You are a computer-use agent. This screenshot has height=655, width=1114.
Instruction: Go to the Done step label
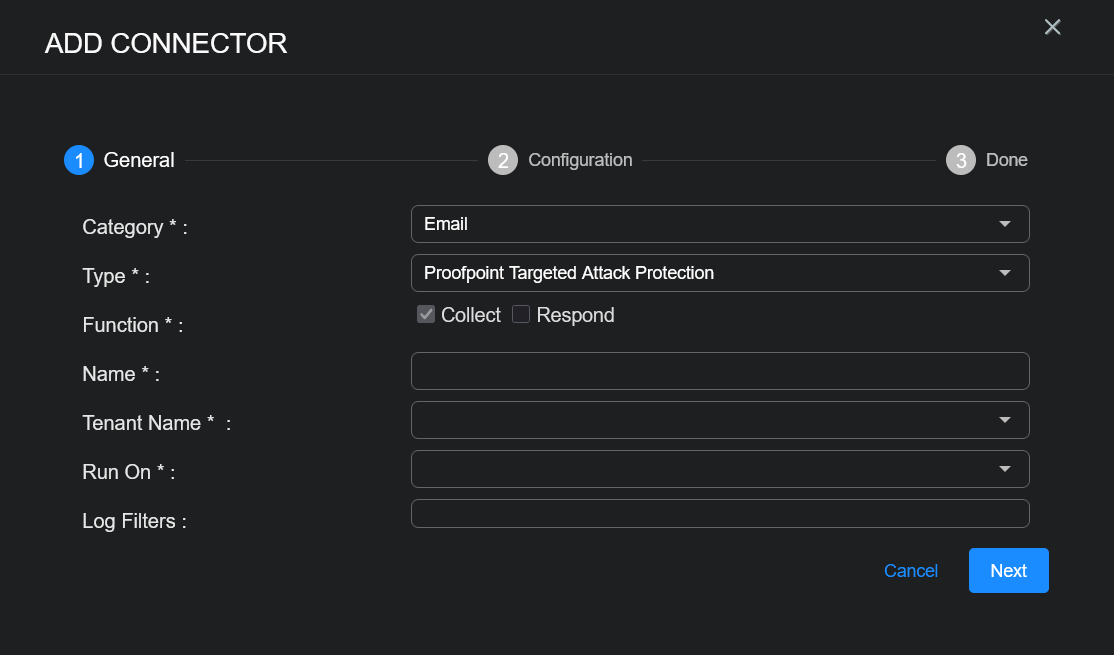[1006, 160]
